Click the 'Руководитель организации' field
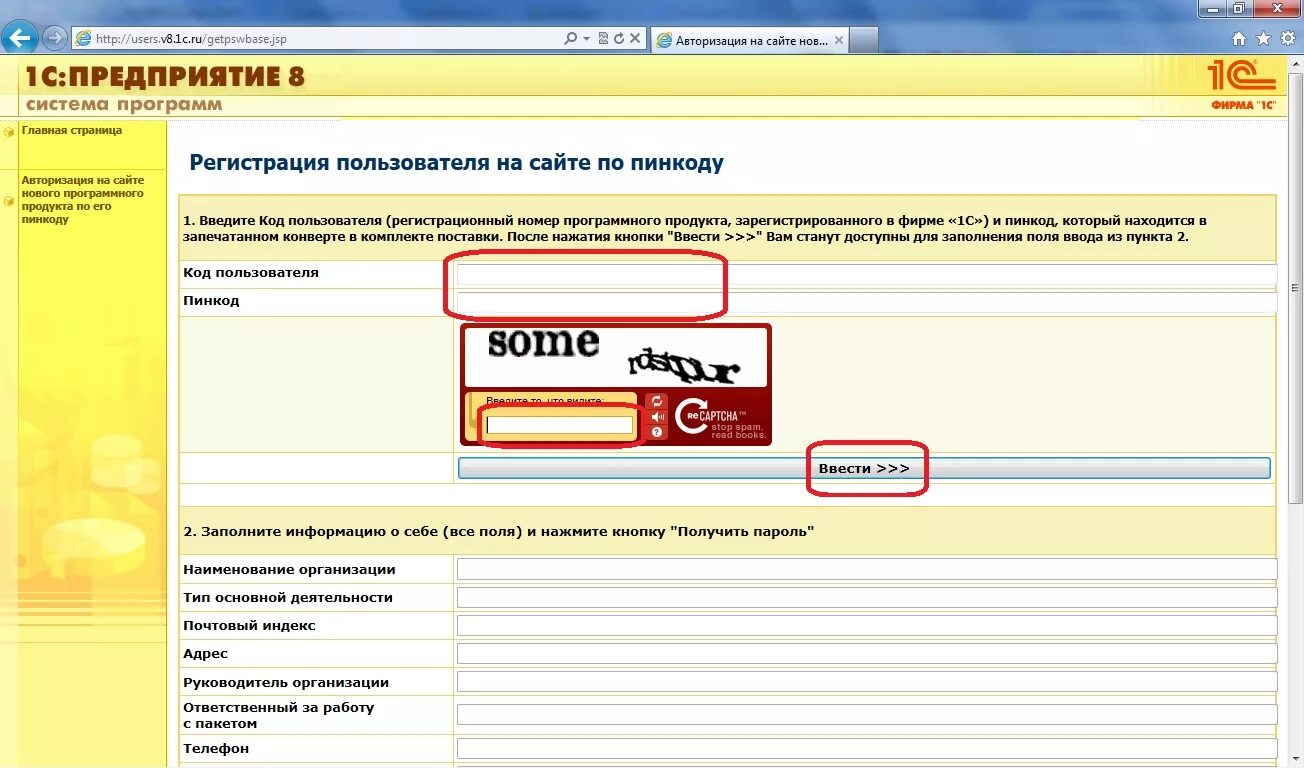1304x768 pixels. [866, 682]
